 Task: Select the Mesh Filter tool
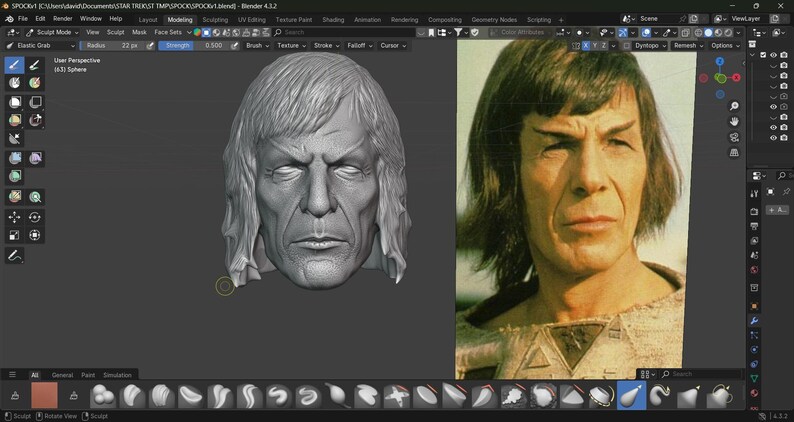15,158
